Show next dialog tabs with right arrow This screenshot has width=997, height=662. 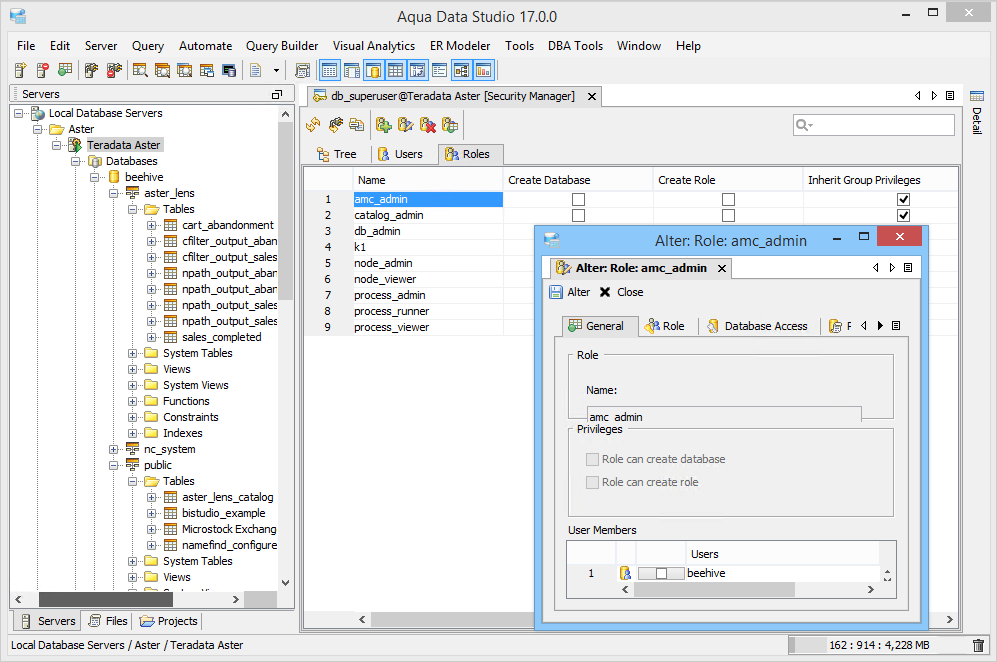(880, 326)
